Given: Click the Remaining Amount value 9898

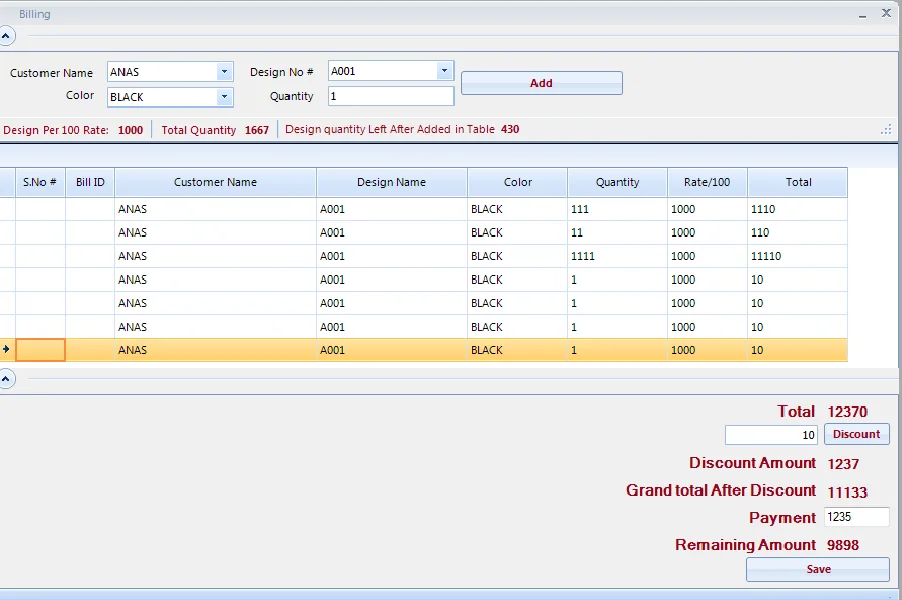Looking at the screenshot, I should point(843,545).
